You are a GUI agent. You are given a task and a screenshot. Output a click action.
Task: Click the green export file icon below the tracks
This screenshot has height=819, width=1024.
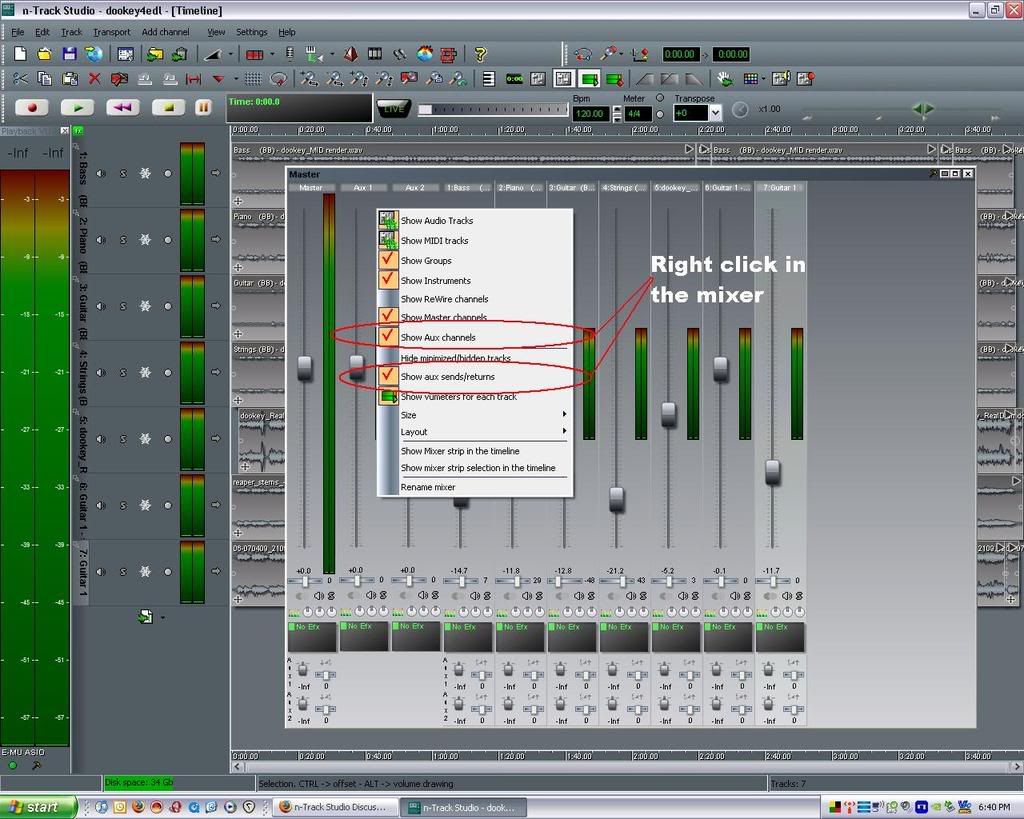pyautogui.click(x=146, y=616)
